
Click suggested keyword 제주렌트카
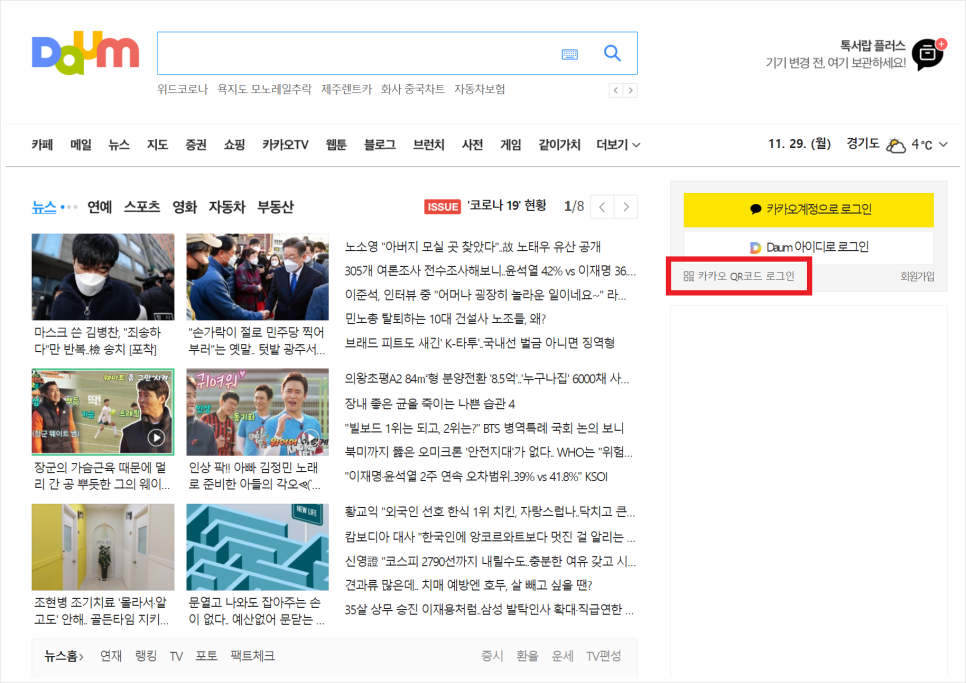[x=346, y=89]
